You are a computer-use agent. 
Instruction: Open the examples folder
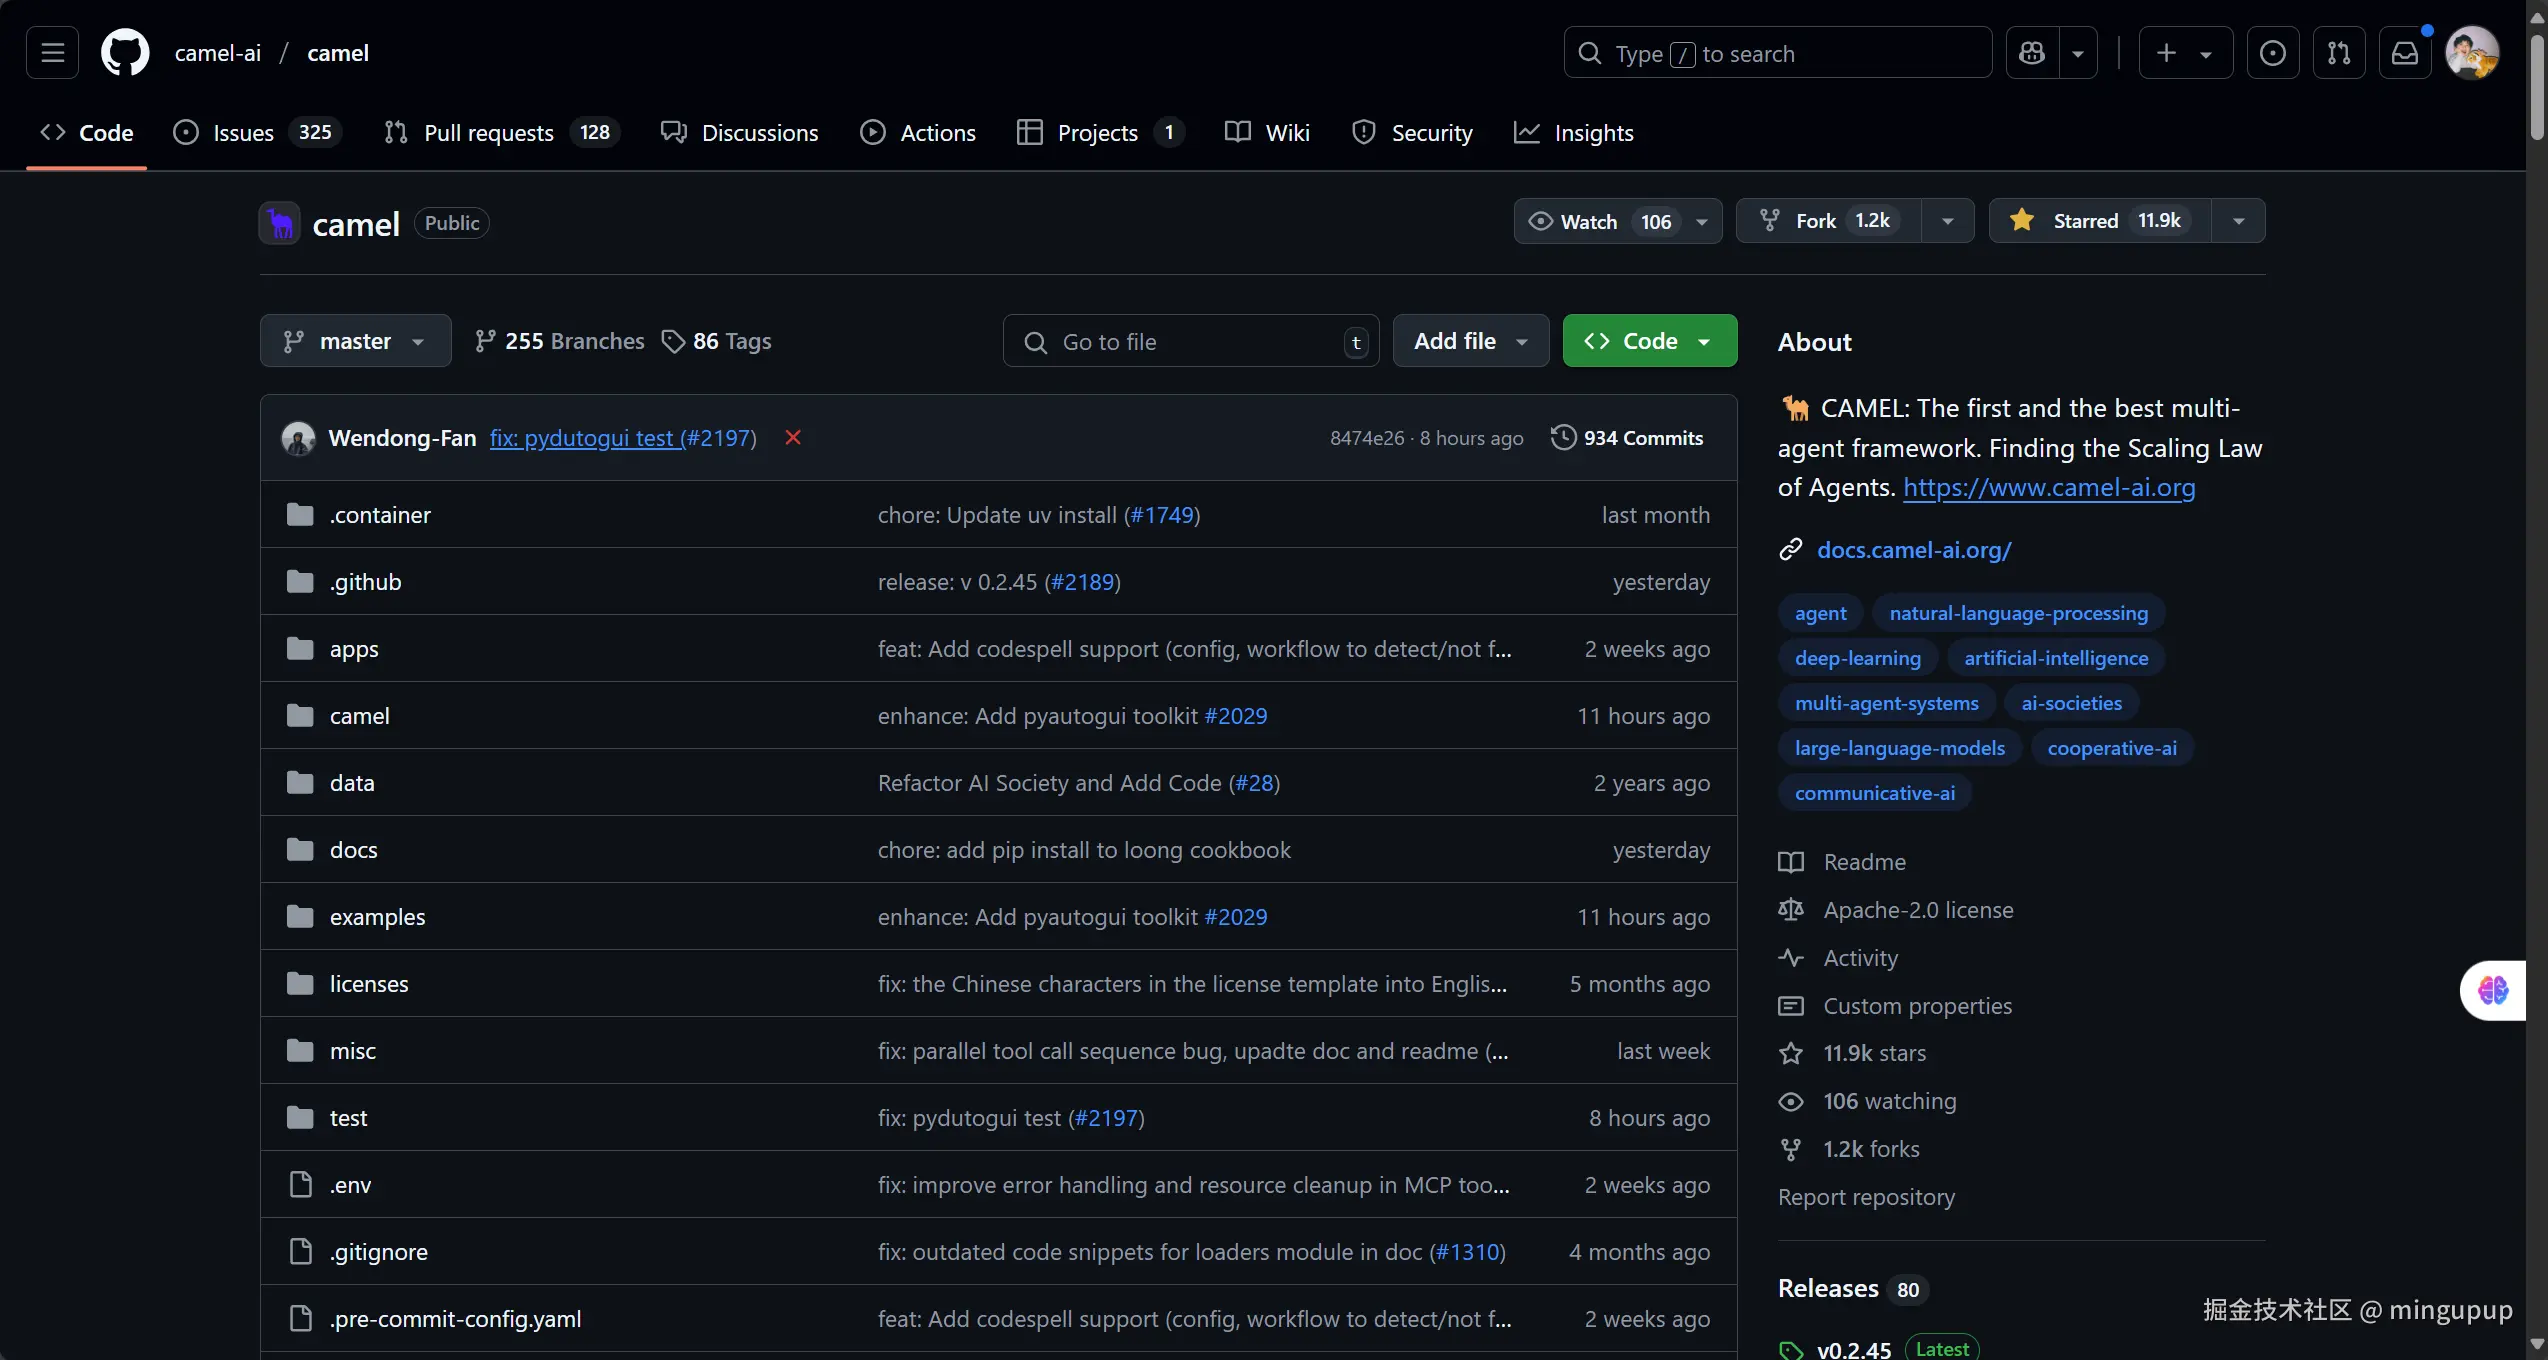click(x=377, y=917)
